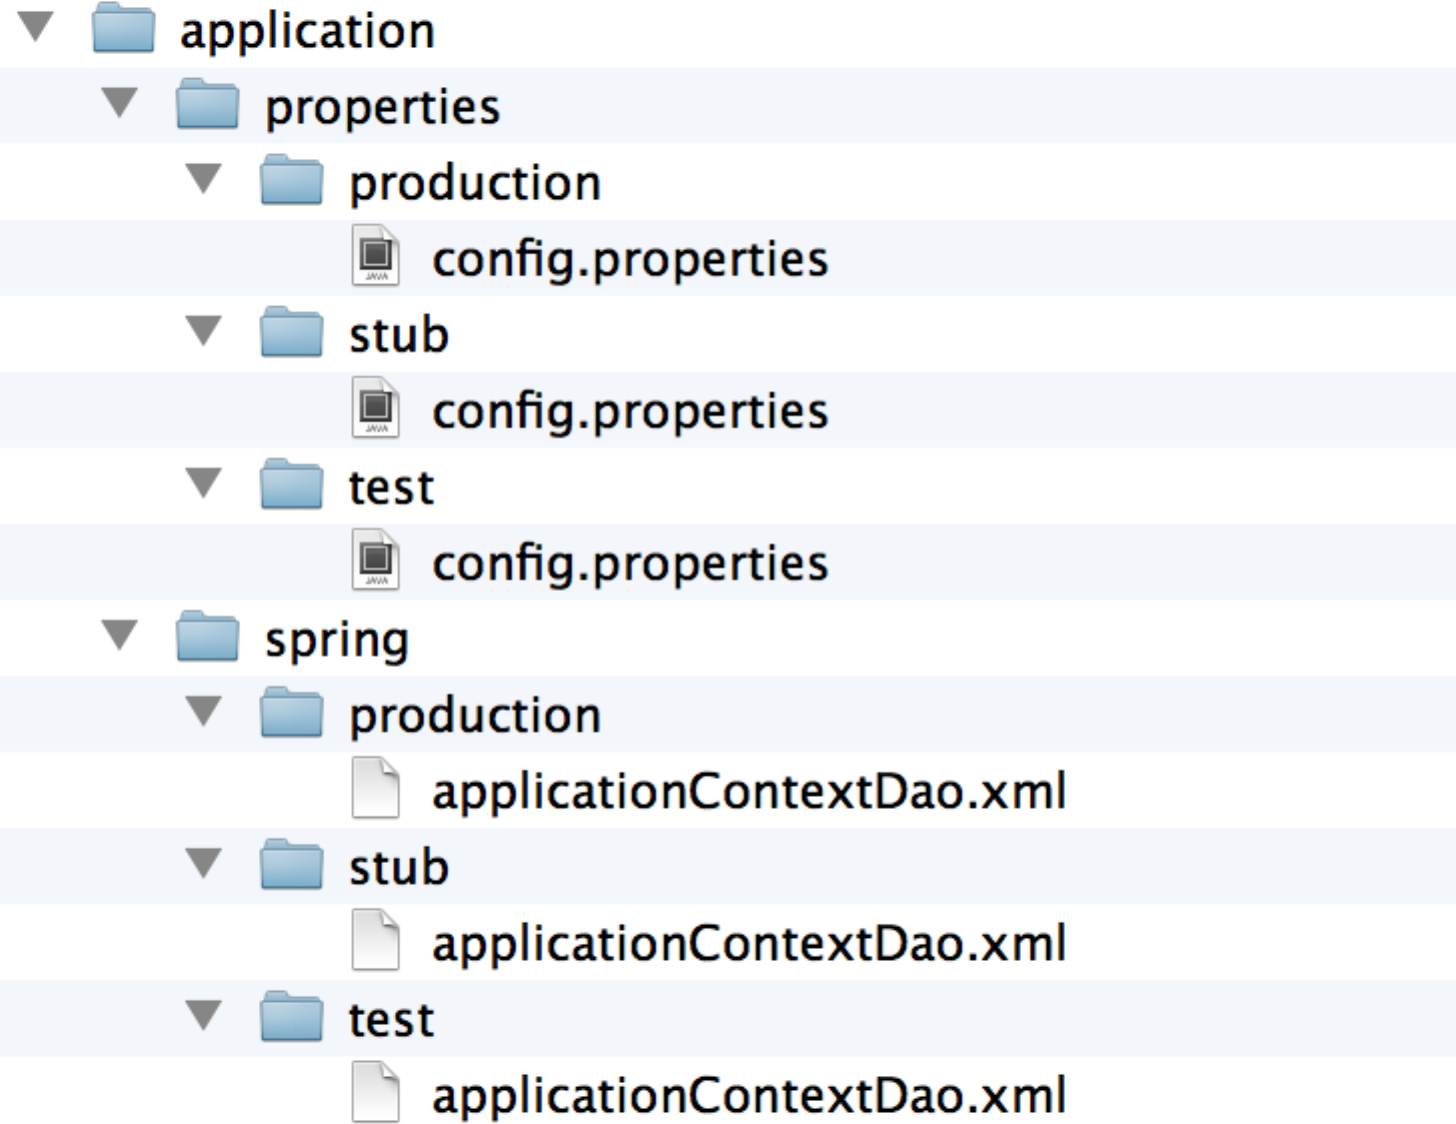
Task: Click applicationContextDao.xml file icon under spring test
Action: click(x=376, y=1094)
